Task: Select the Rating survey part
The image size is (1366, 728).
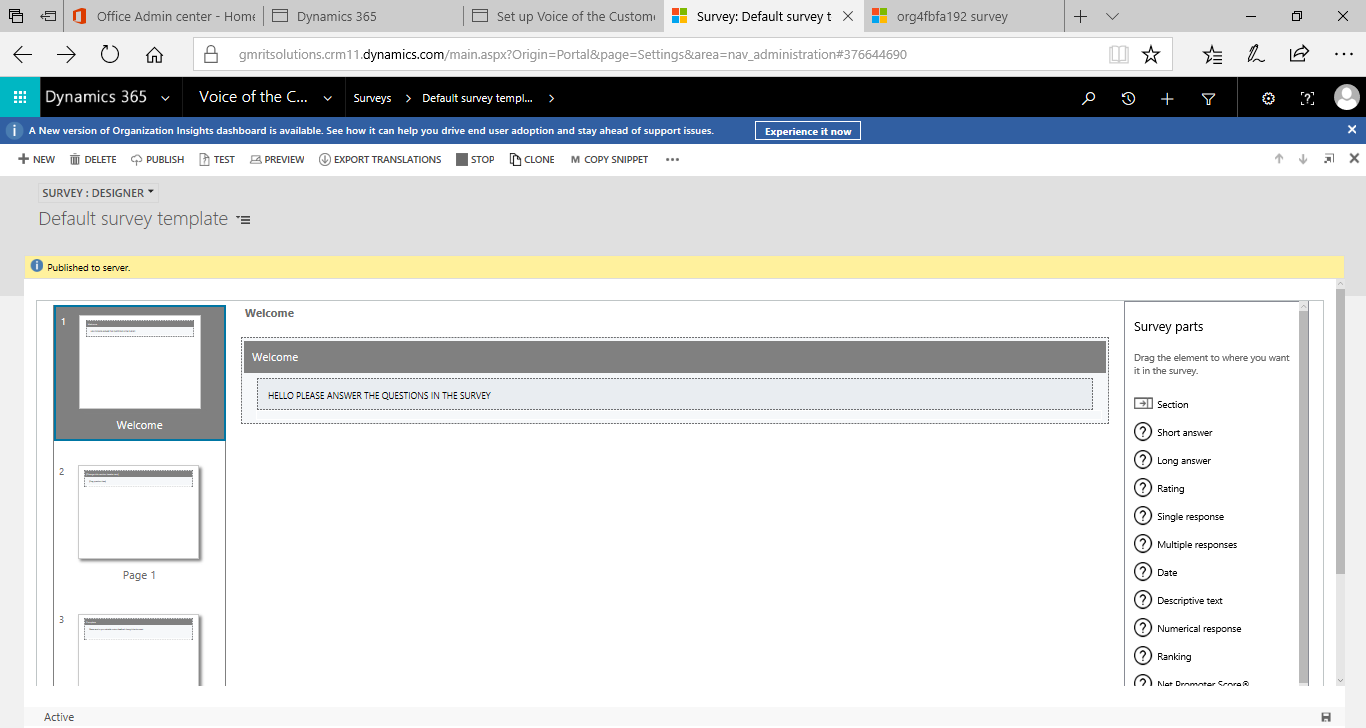Action: (x=1159, y=488)
